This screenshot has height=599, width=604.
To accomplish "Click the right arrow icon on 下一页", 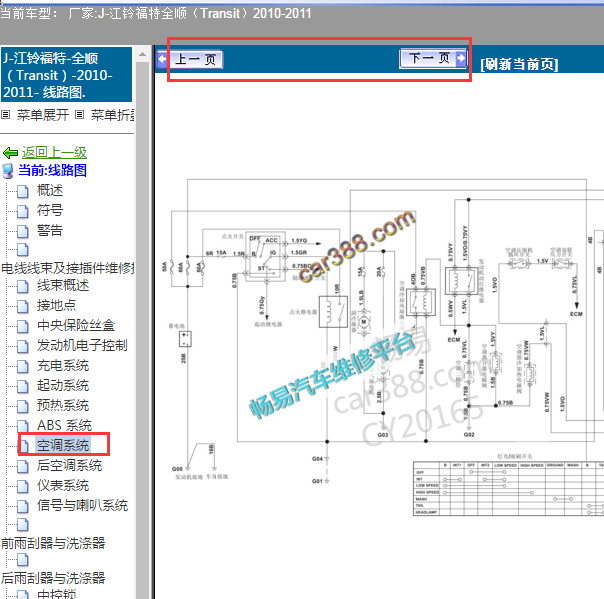I will [x=461, y=59].
